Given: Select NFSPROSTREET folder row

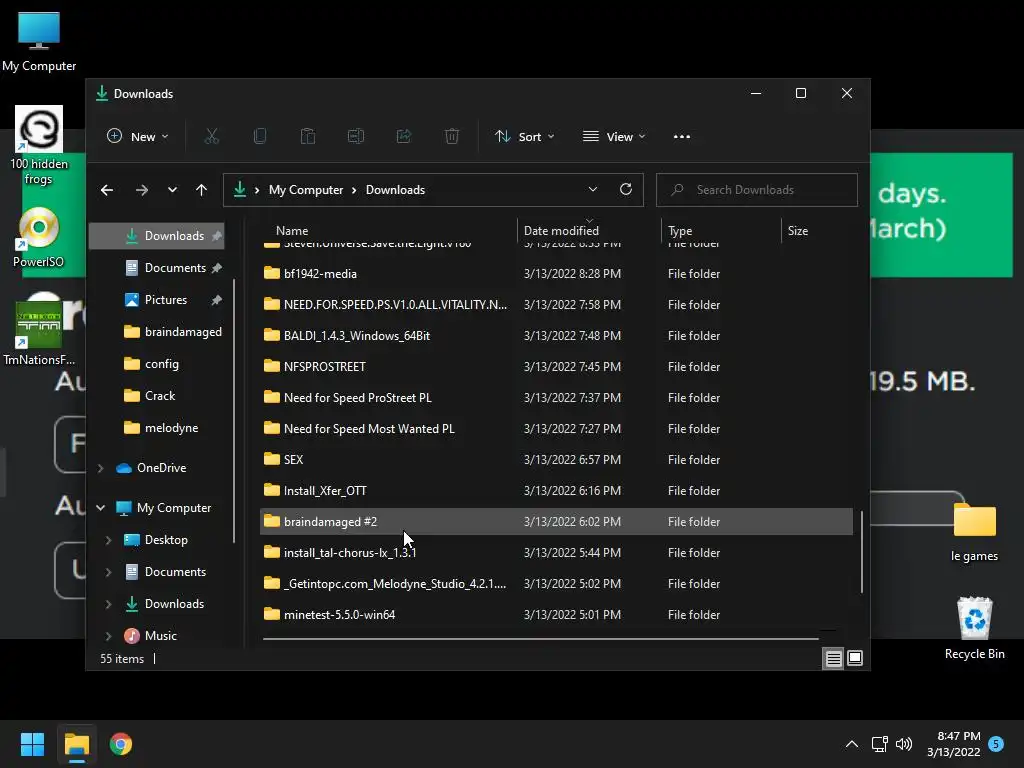Looking at the screenshot, I should (x=556, y=366).
